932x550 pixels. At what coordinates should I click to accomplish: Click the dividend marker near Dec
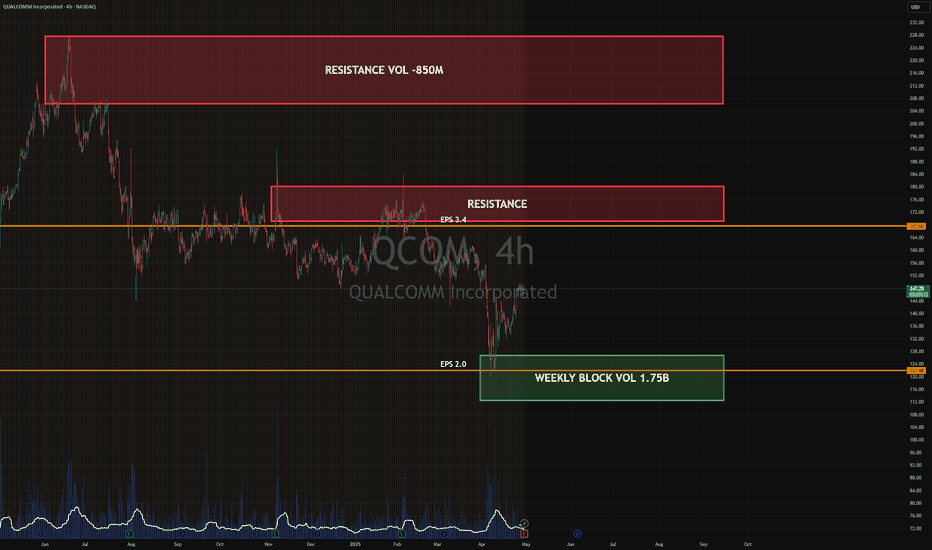[x=317, y=534]
